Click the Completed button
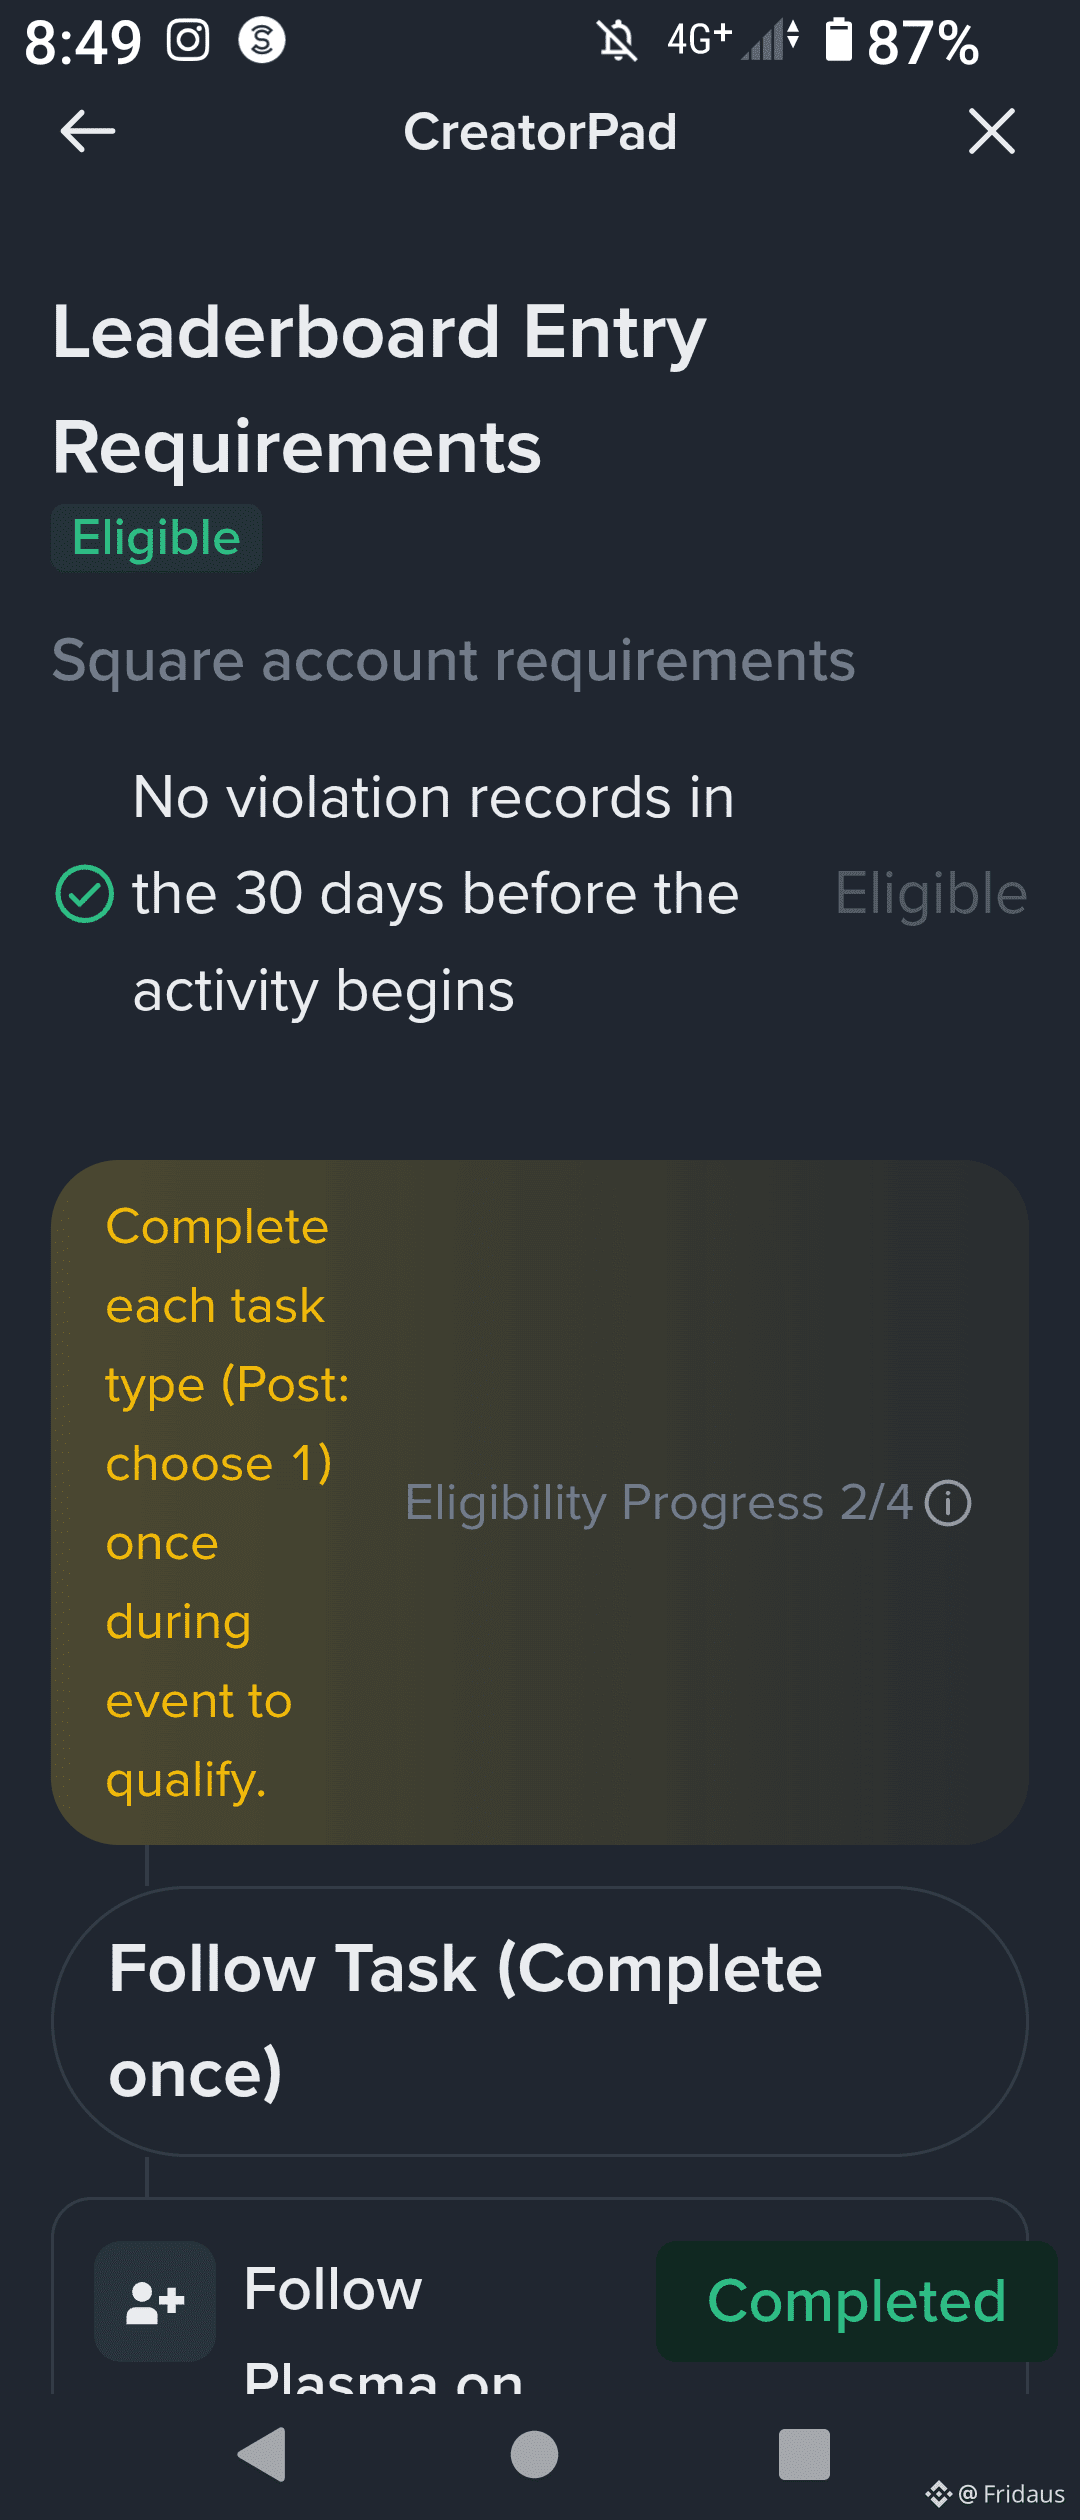The width and height of the screenshot is (1080, 2520). [856, 2301]
